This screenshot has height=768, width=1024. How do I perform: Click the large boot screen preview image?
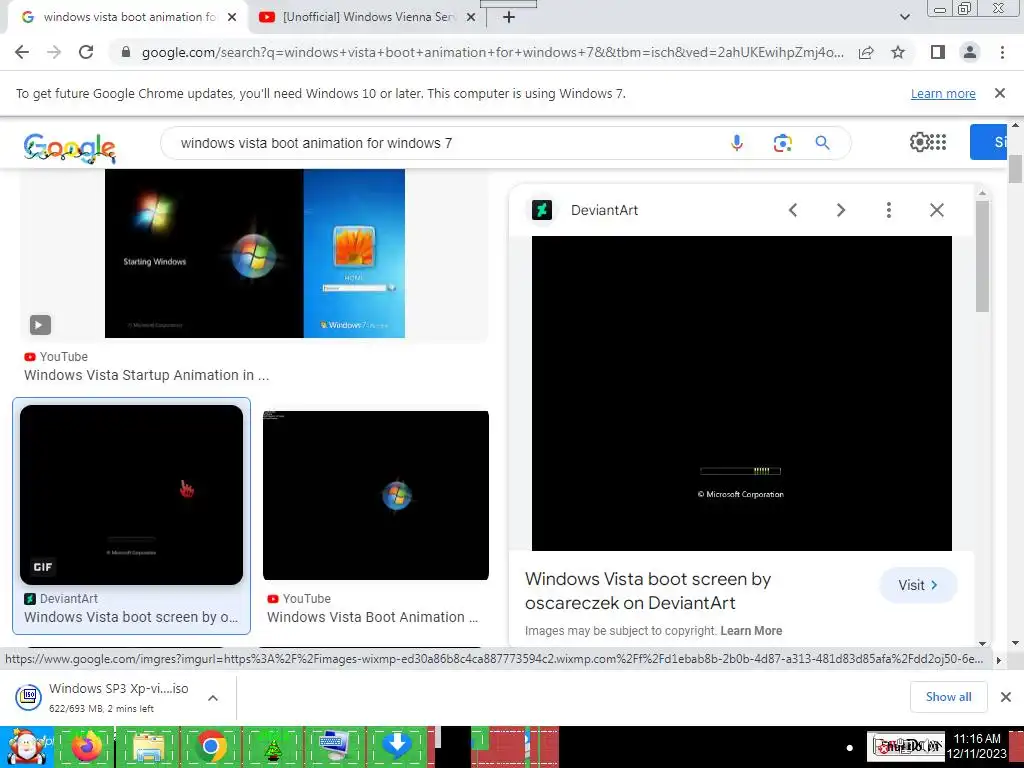pyautogui.click(x=742, y=393)
